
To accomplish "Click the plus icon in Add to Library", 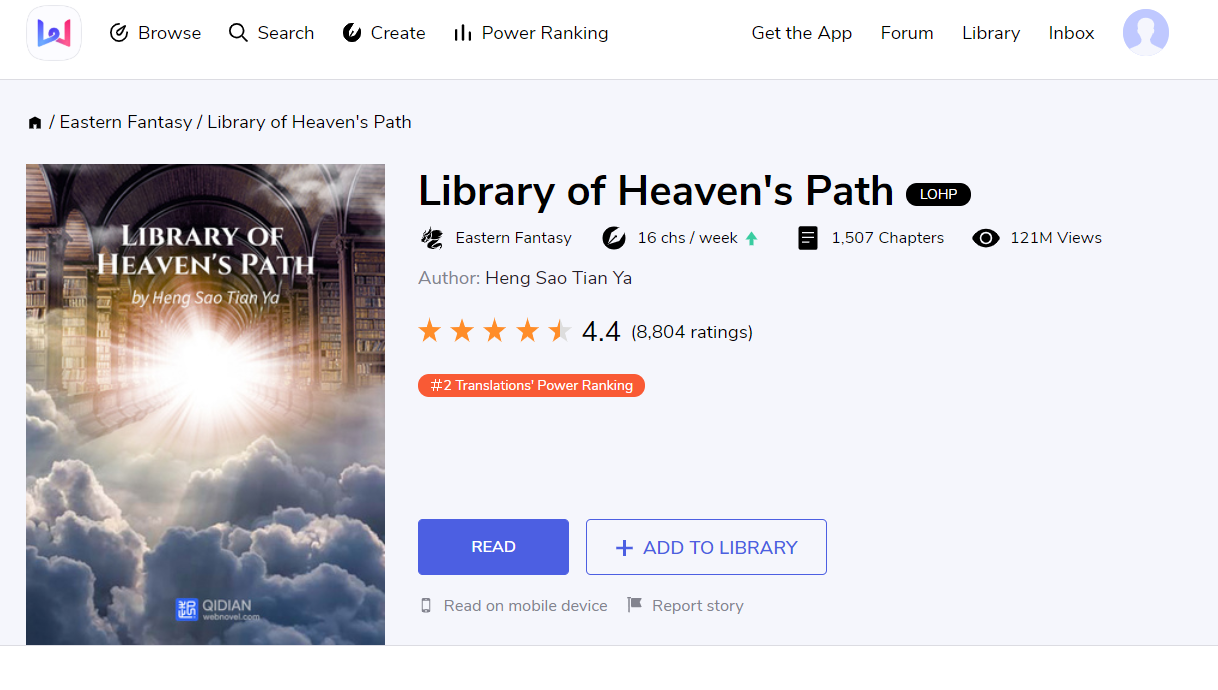I will click(x=624, y=547).
